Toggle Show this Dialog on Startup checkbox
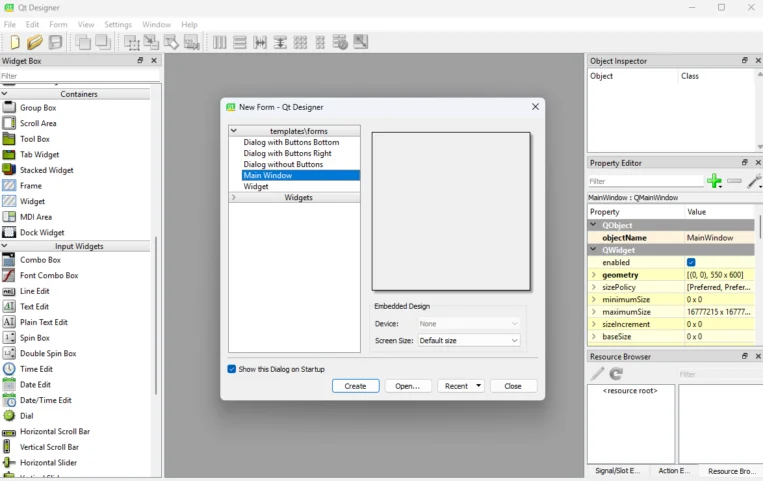This screenshot has height=481, width=763. tap(232, 369)
